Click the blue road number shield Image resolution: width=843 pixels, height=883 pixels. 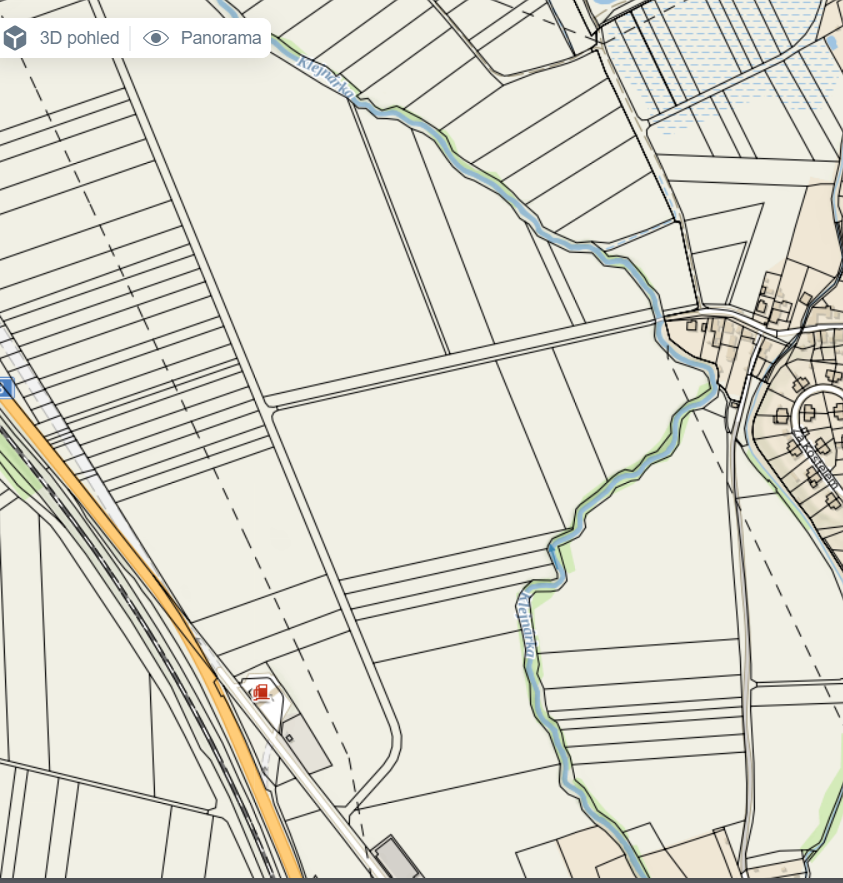click(x=5, y=388)
